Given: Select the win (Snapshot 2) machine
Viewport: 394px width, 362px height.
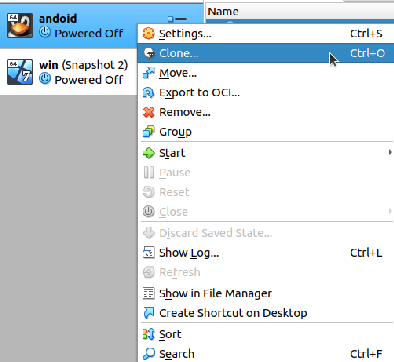Looking at the screenshot, I should (68, 72).
